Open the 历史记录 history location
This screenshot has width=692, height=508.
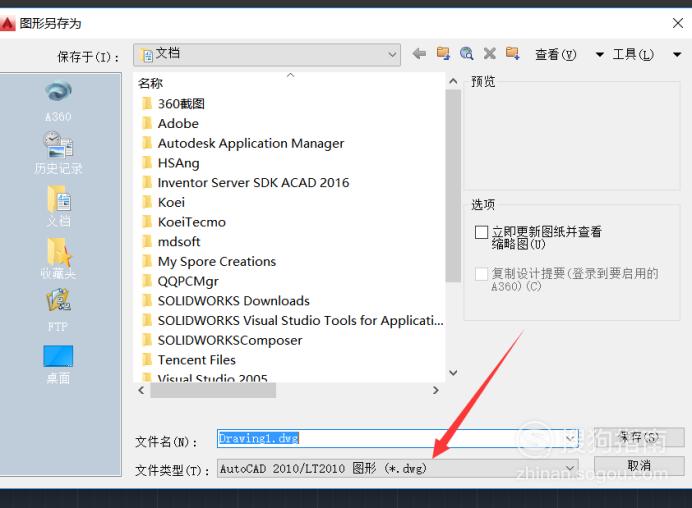point(58,153)
